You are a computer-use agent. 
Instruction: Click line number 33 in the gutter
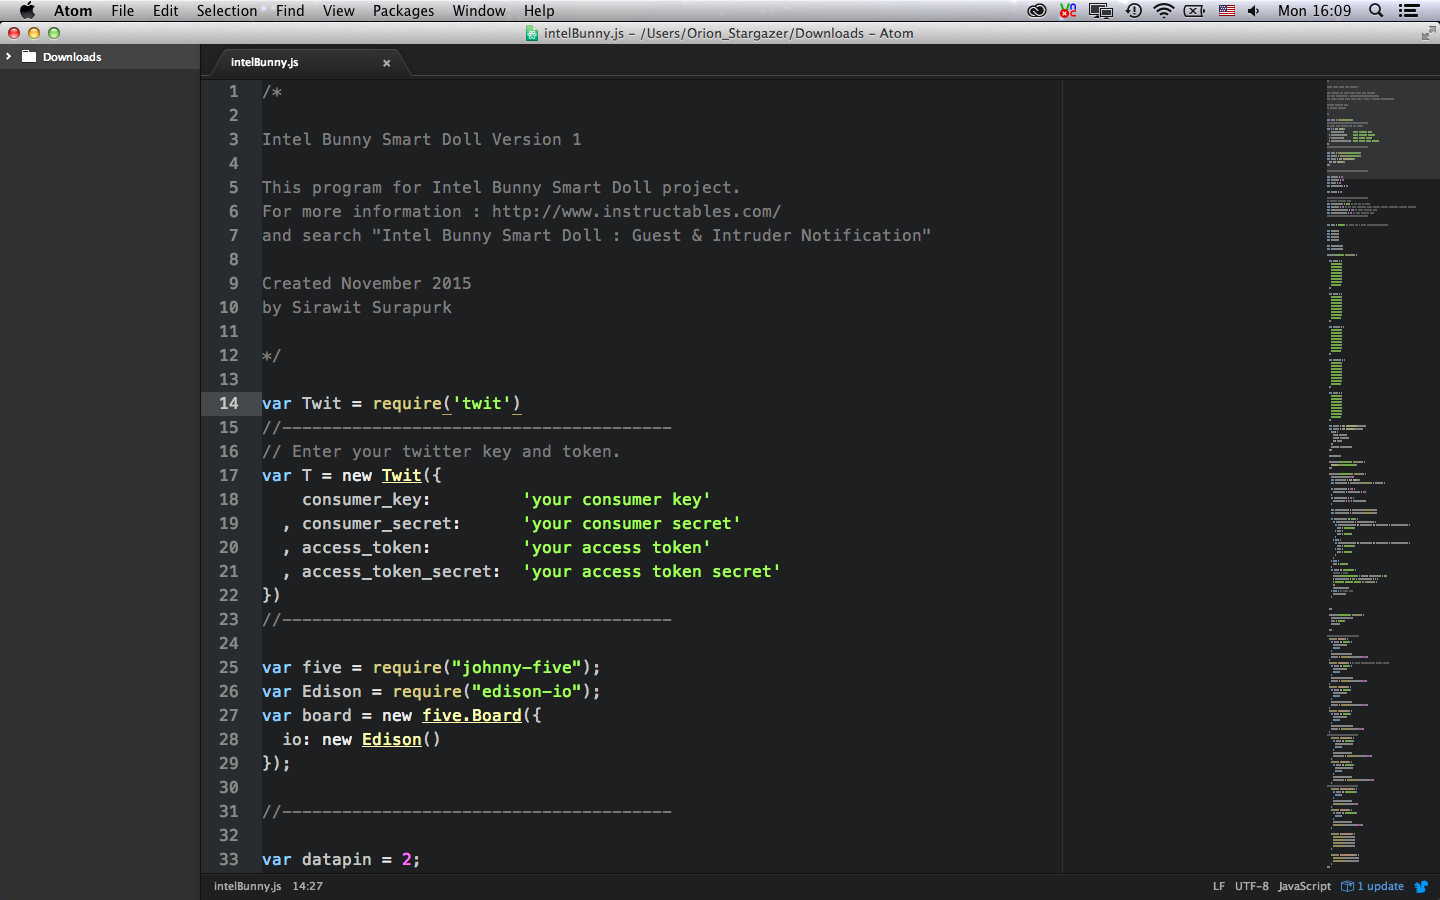click(x=229, y=859)
